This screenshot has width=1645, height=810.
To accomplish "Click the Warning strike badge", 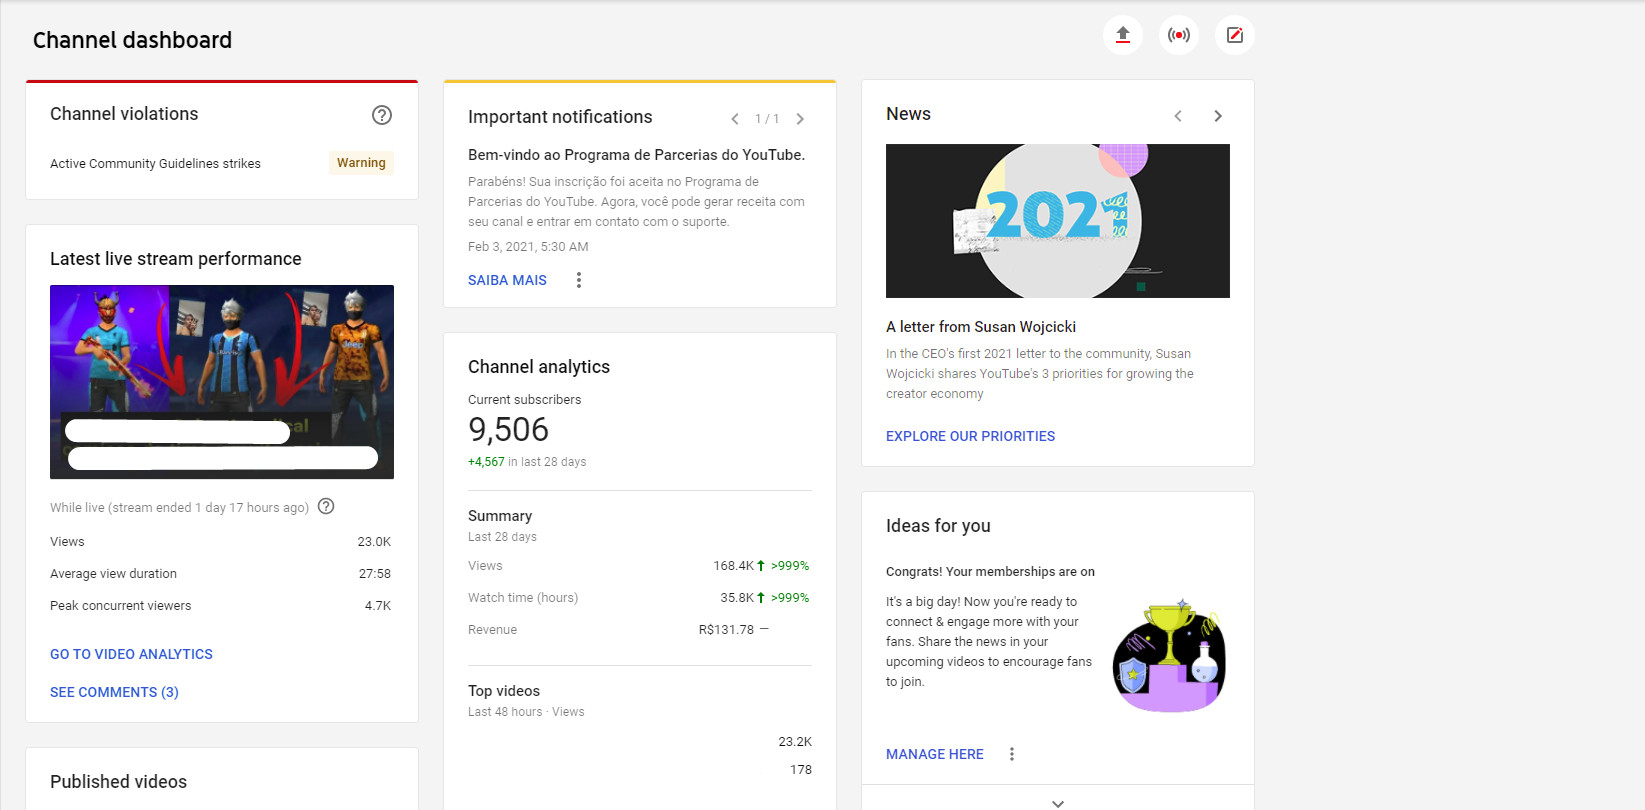I will (361, 163).
